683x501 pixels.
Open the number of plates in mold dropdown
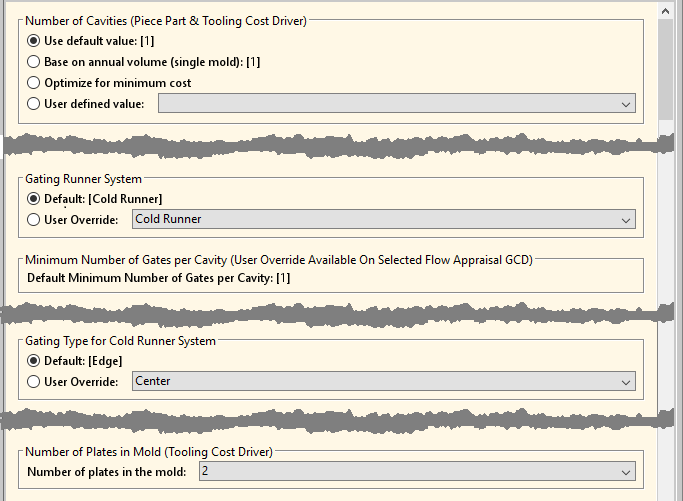coord(417,471)
